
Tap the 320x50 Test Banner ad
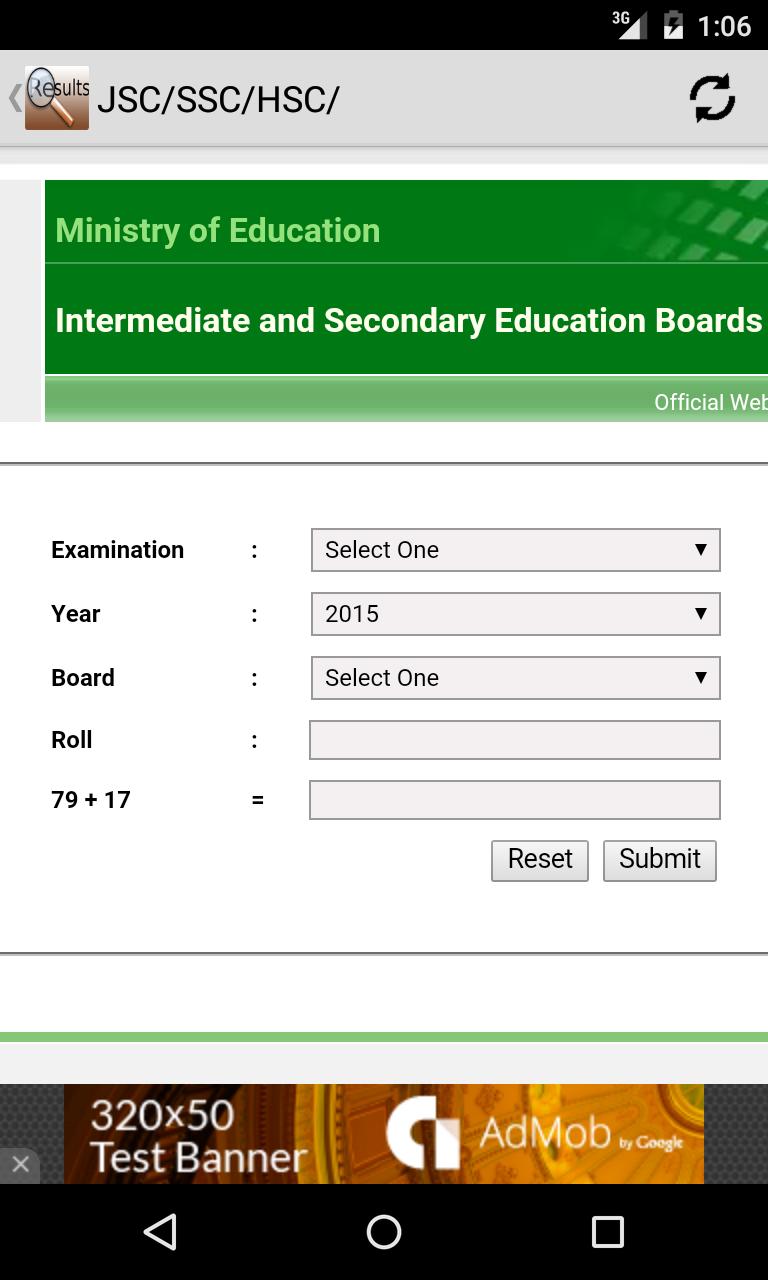200,1133
